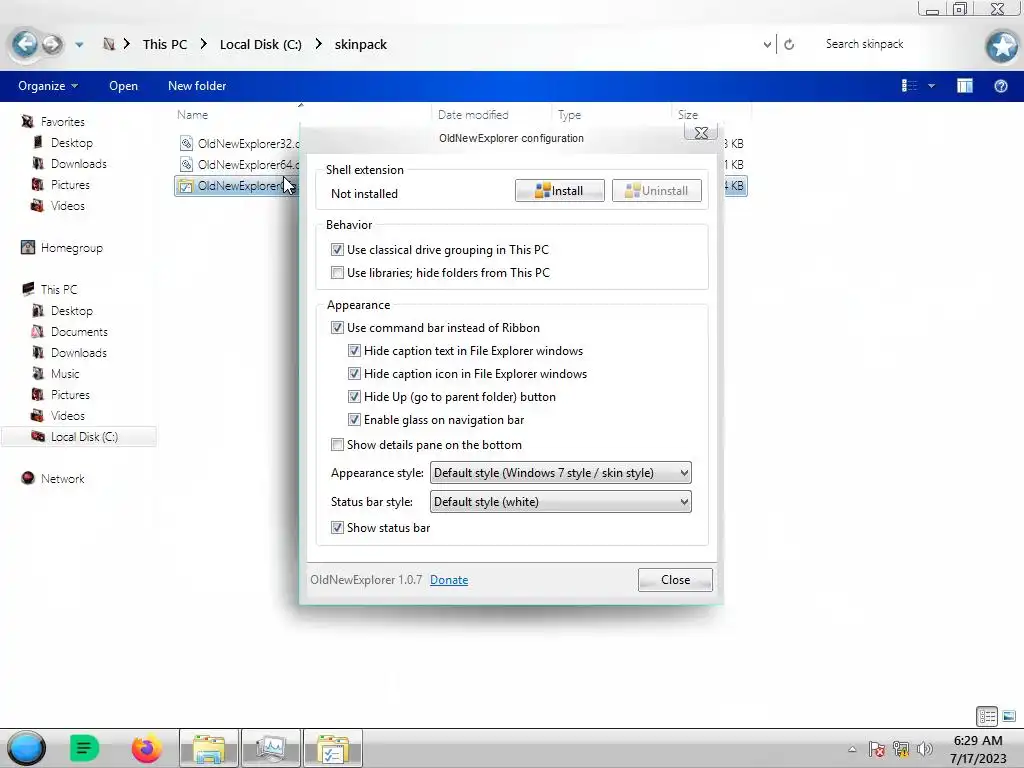Launch Firefox from the taskbar
Image resolution: width=1024 pixels, height=768 pixels.
pos(146,748)
